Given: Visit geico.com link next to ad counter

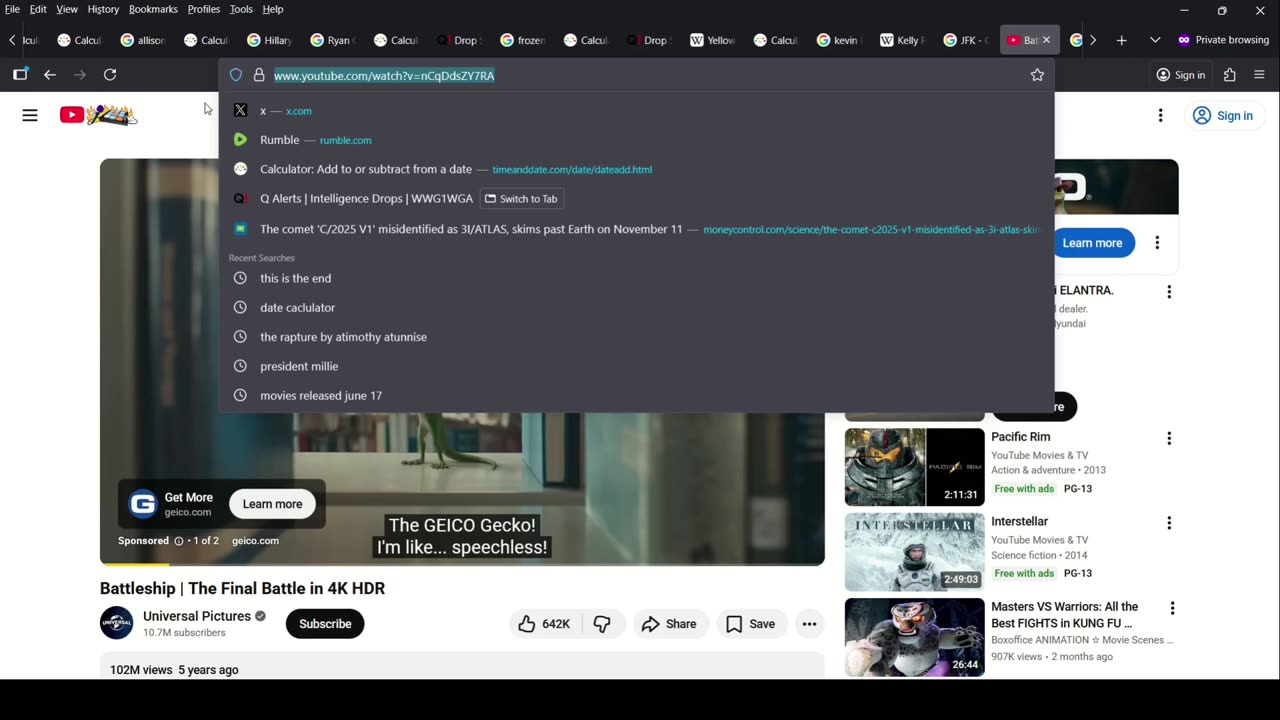Looking at the screenshot, I should [x=255, y=541].
